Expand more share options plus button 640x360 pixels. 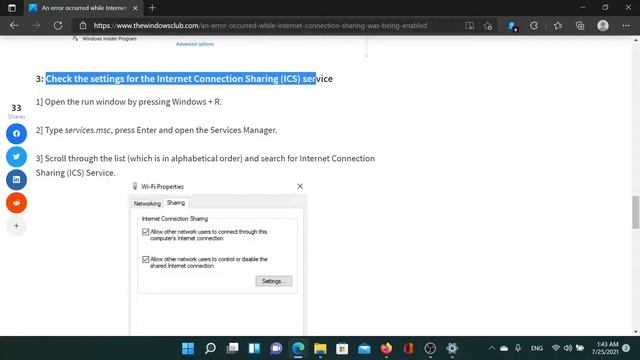point(16,225)
